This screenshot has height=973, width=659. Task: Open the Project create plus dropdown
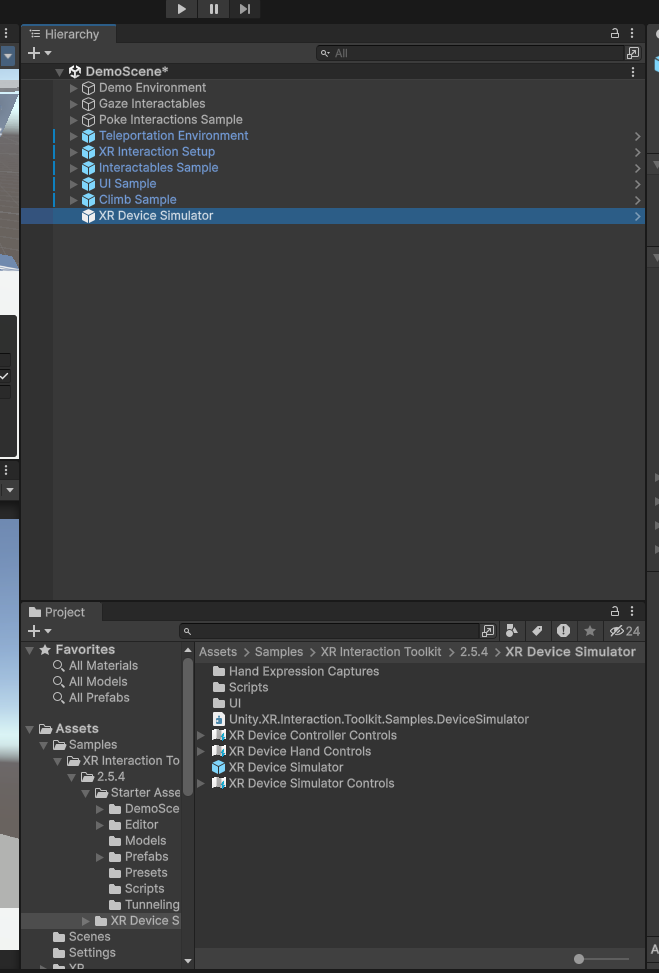[39, 631]
